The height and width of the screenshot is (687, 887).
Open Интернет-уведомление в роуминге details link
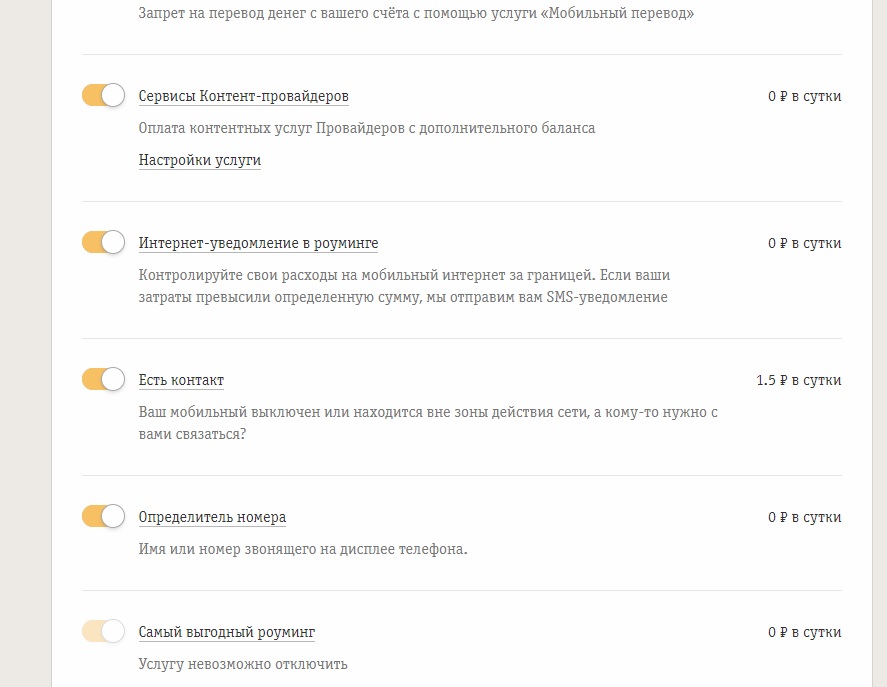click(x=259, y=243)
